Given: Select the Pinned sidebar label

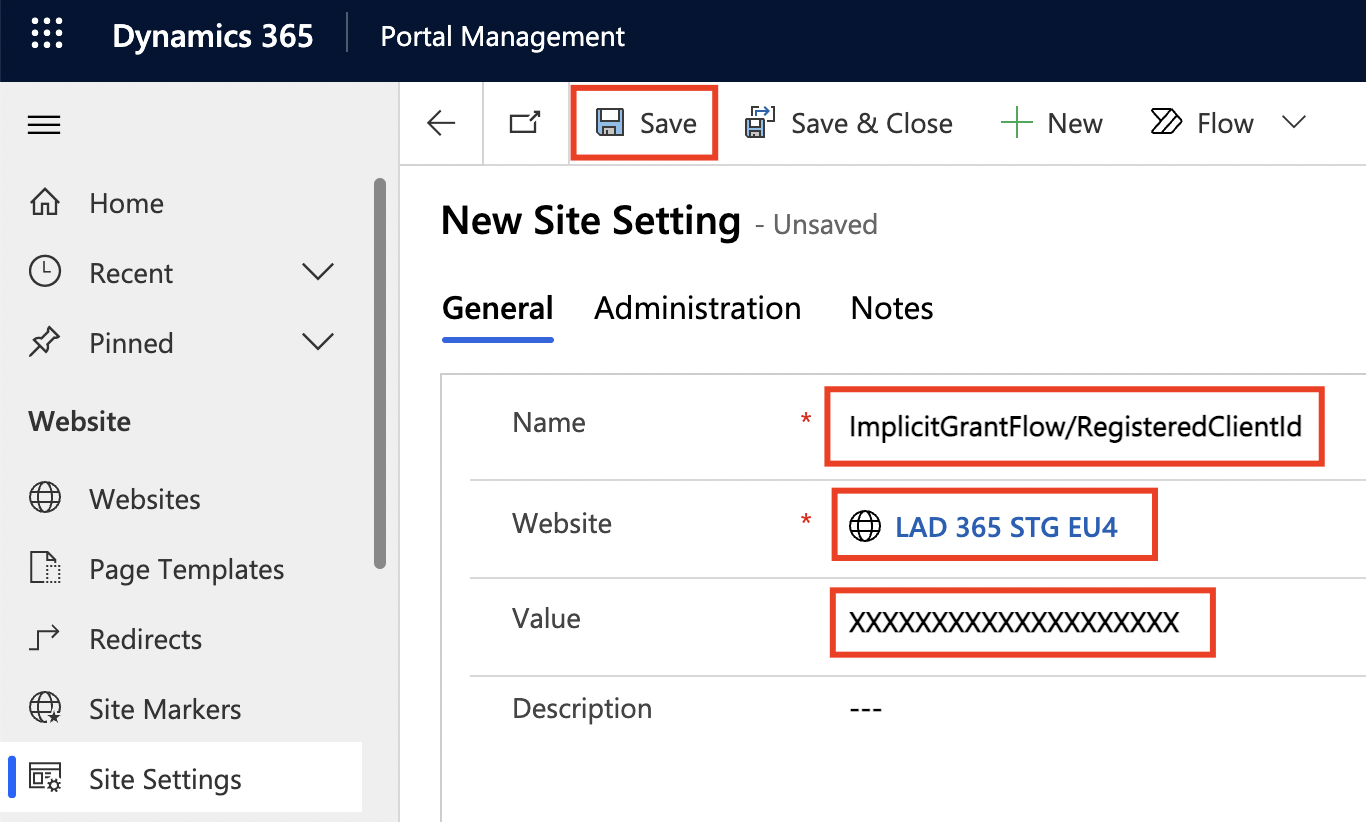Looking at the screenshot, I should click(131, 343).
